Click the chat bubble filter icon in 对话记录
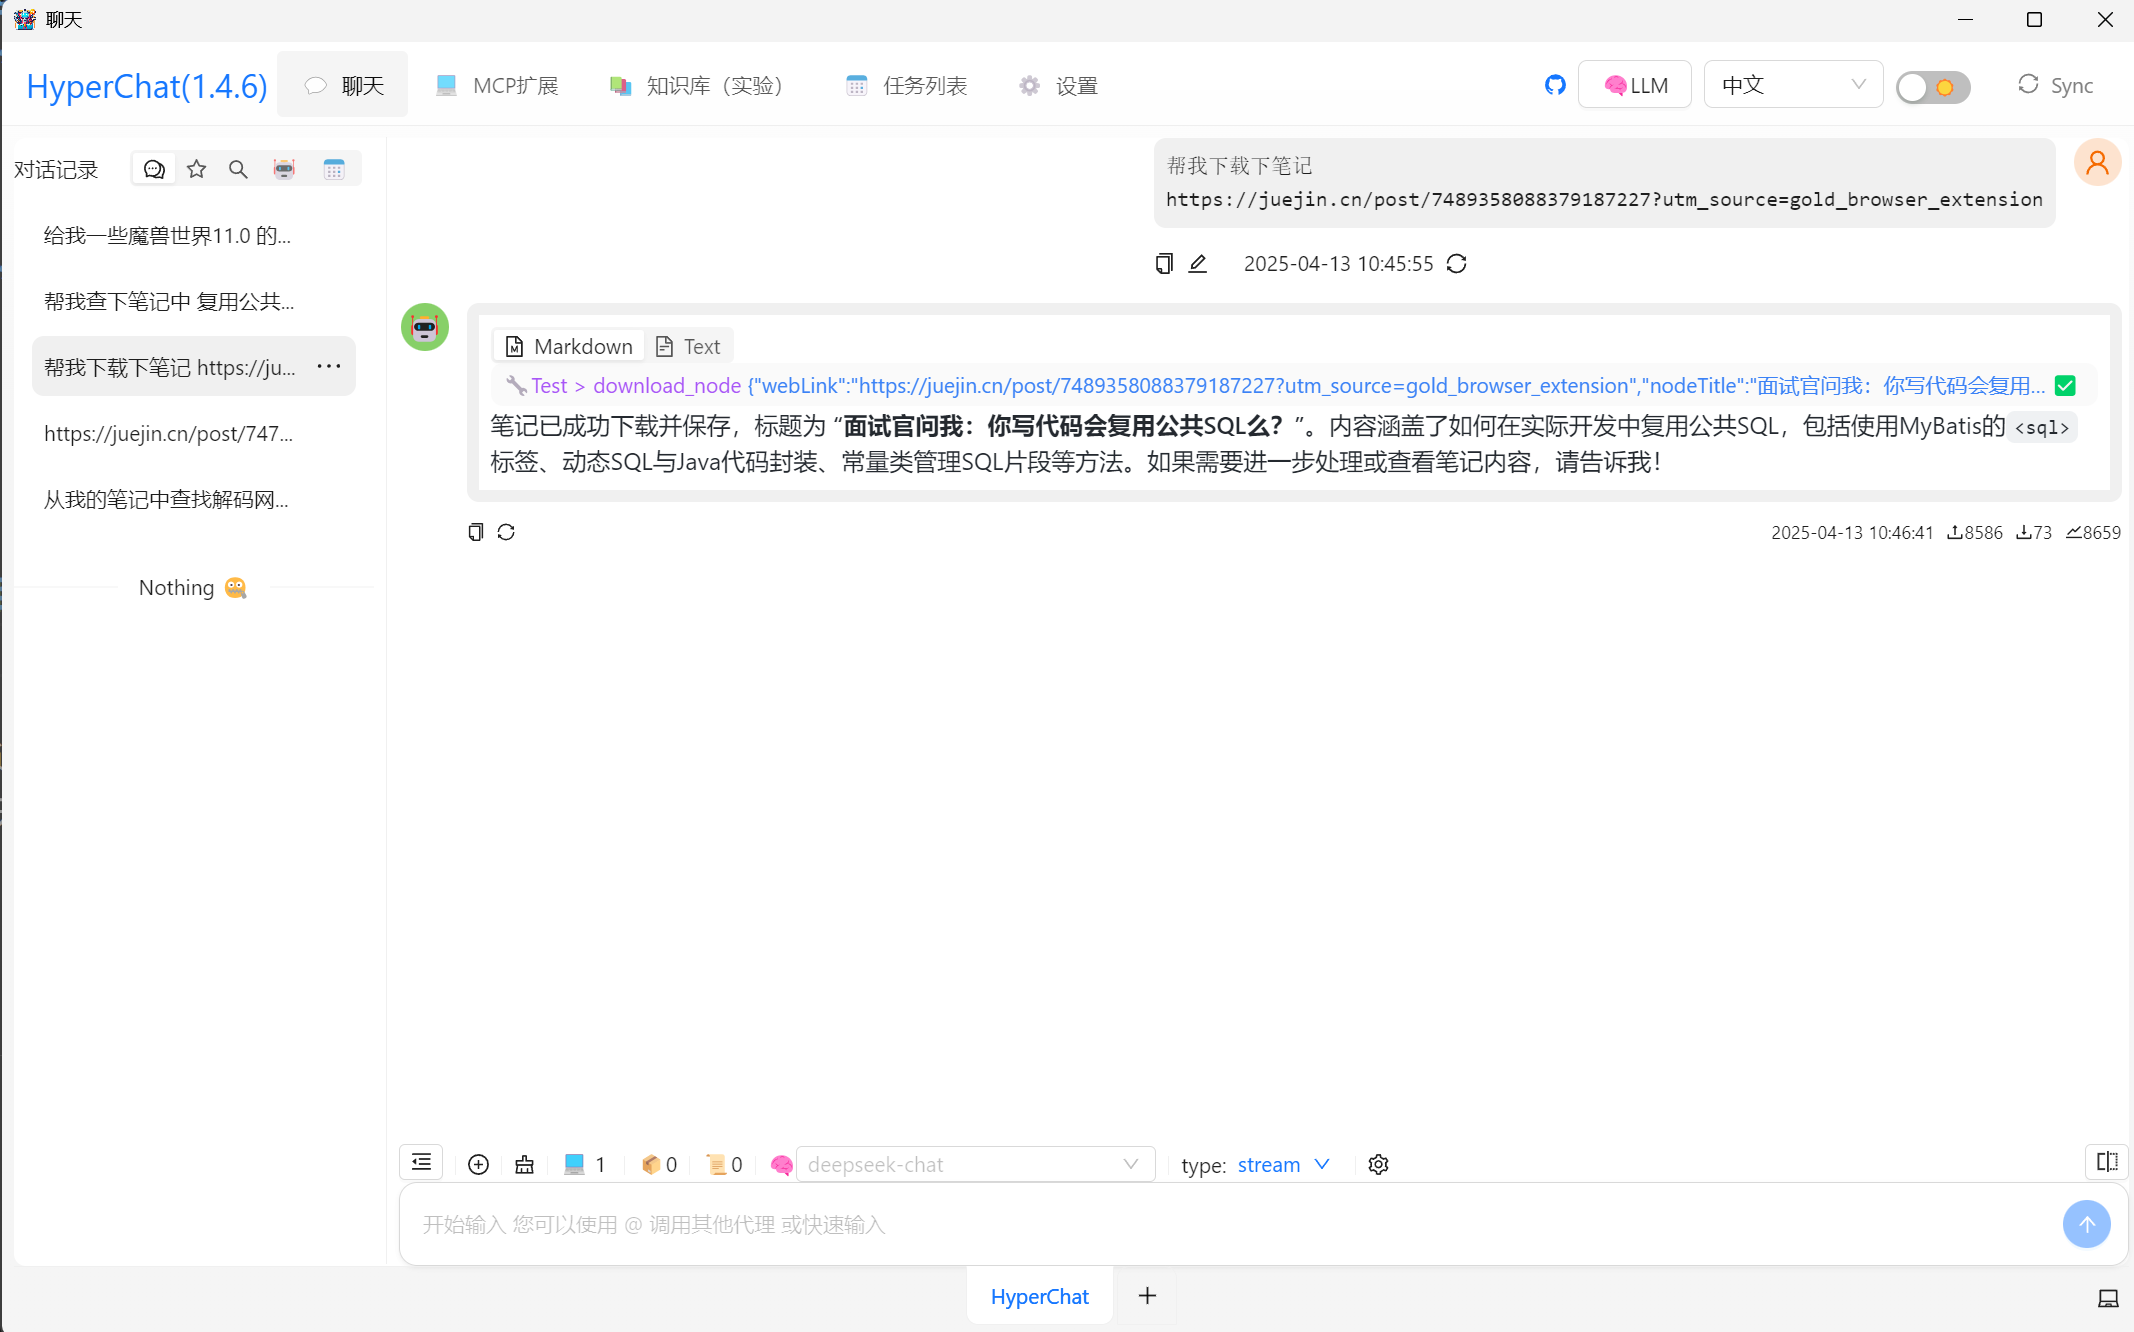Image resolution: width=2134 pixels, height=1332 pixels. (154, 169)
